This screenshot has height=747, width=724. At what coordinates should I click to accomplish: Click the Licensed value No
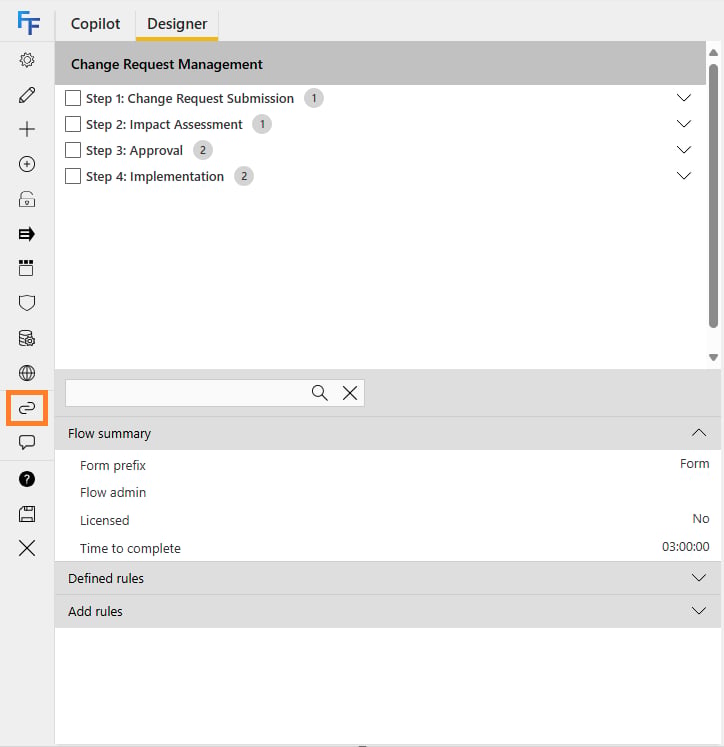pyautogui.click(x=701, y=518)
